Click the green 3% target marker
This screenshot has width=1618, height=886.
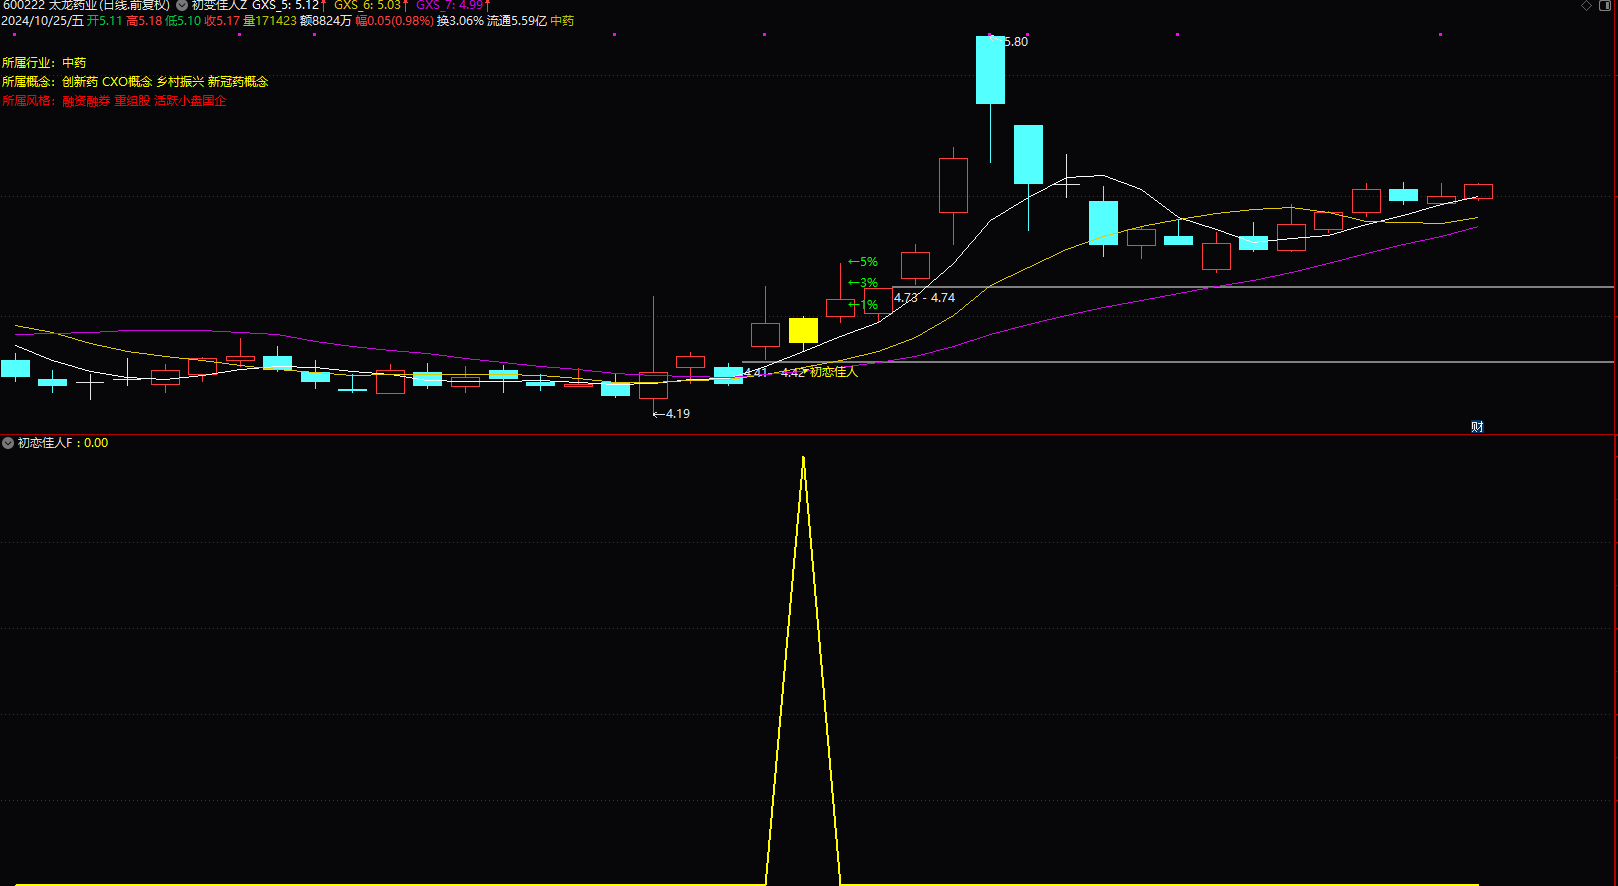[x=863, y=283]
